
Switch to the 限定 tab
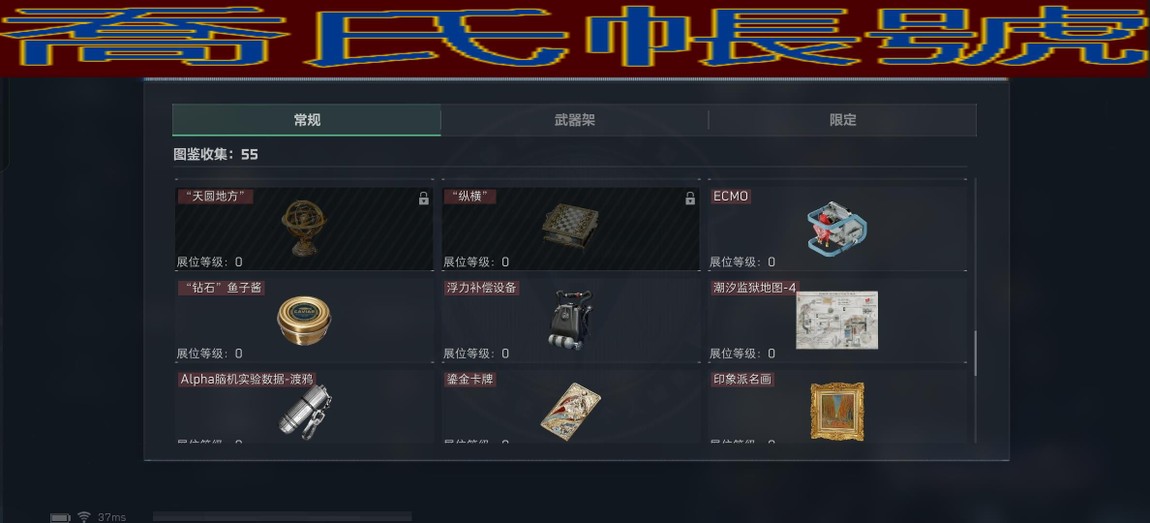[843, 120]
